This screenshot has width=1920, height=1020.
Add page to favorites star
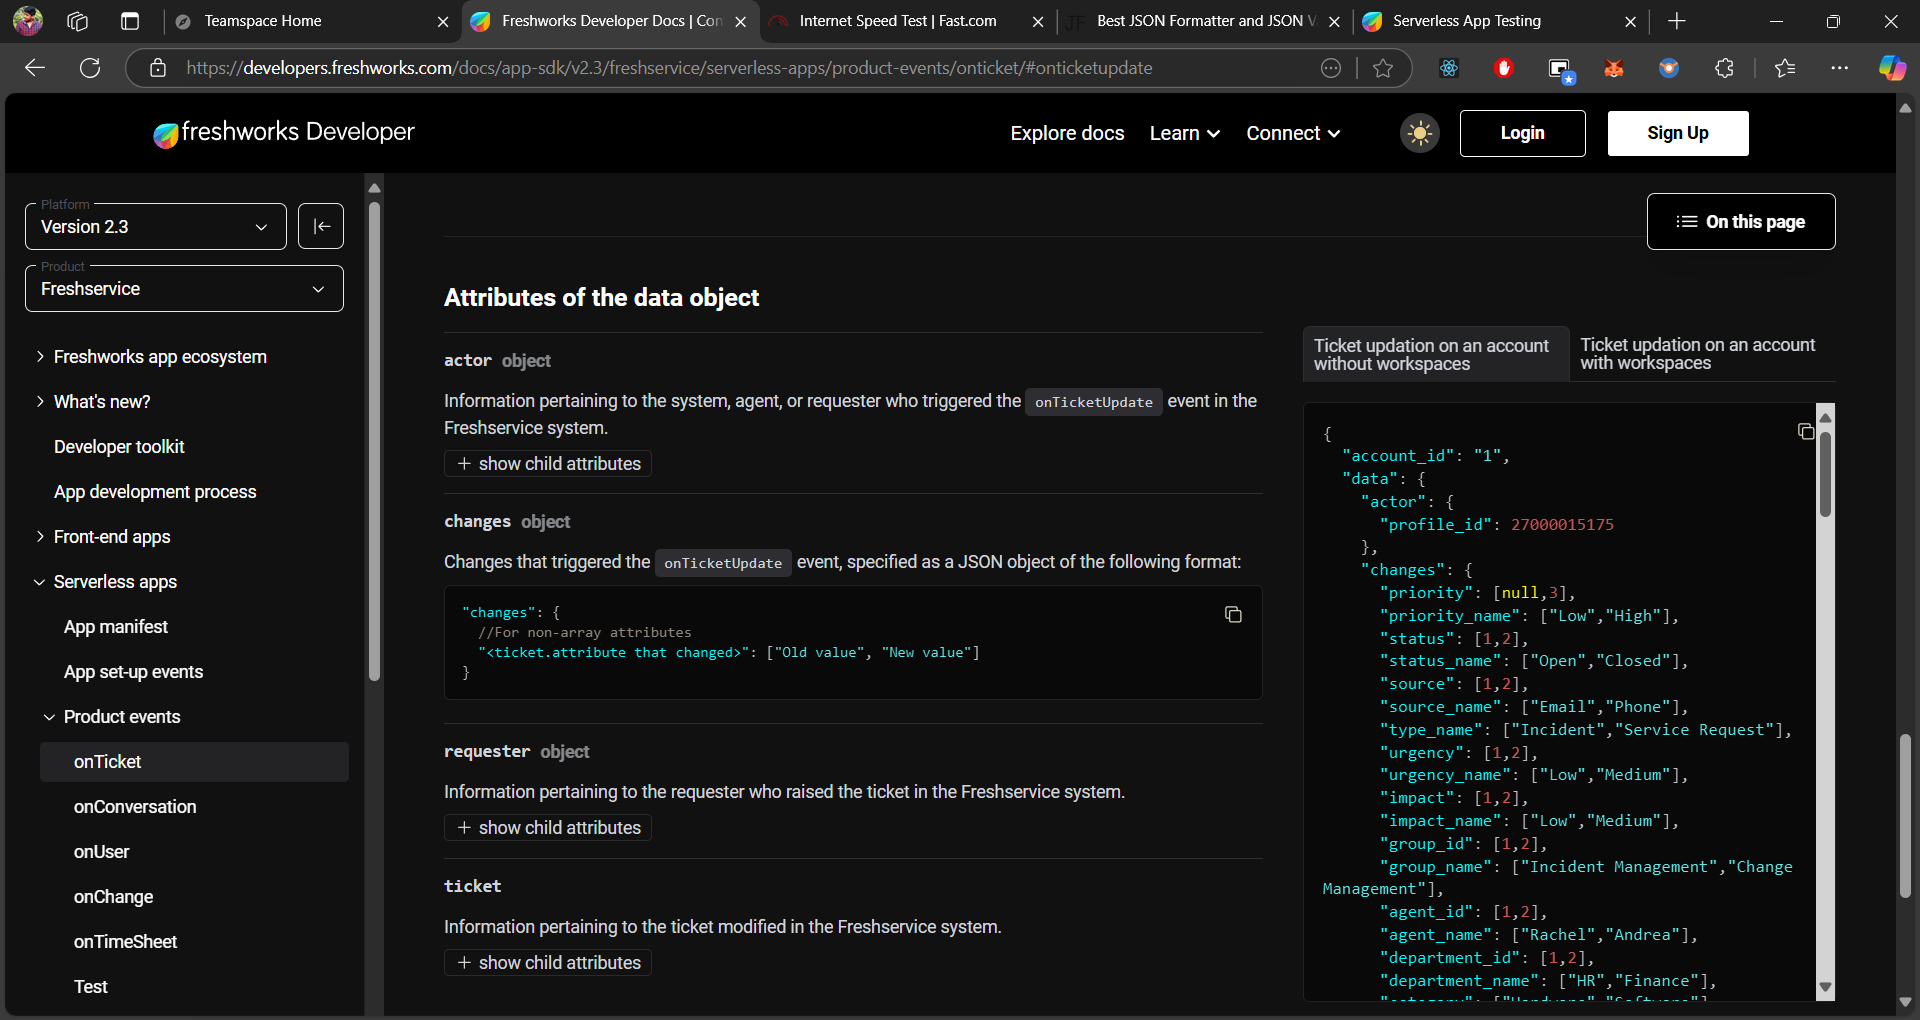(1383, 68)
